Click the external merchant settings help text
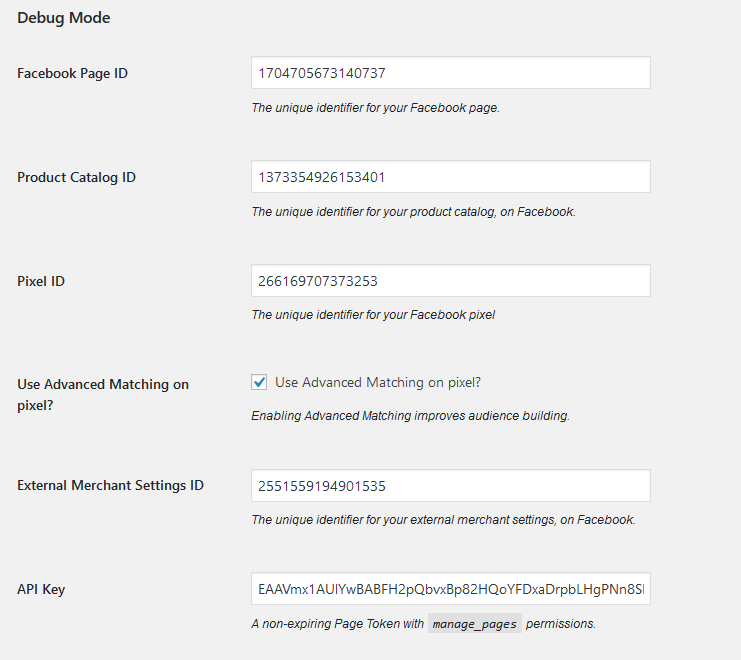Image resolution: width=741 pixels, height=660 pixels. click(443, 520)
